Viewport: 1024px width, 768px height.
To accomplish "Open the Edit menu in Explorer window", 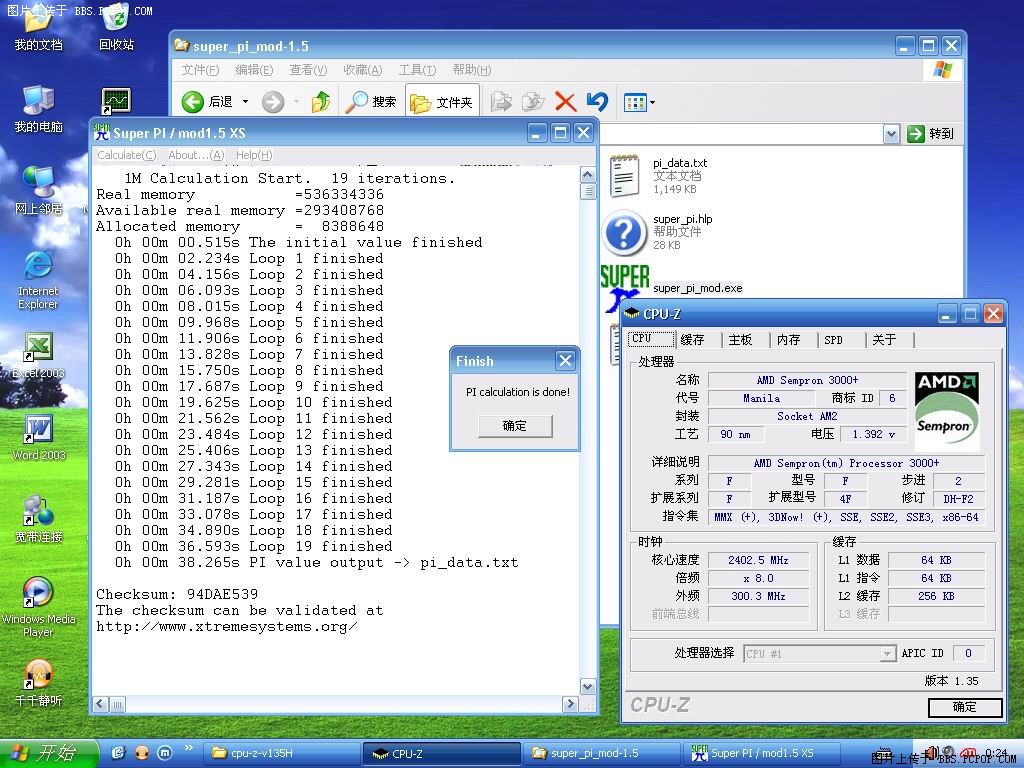I will click(x=254, y=70).
